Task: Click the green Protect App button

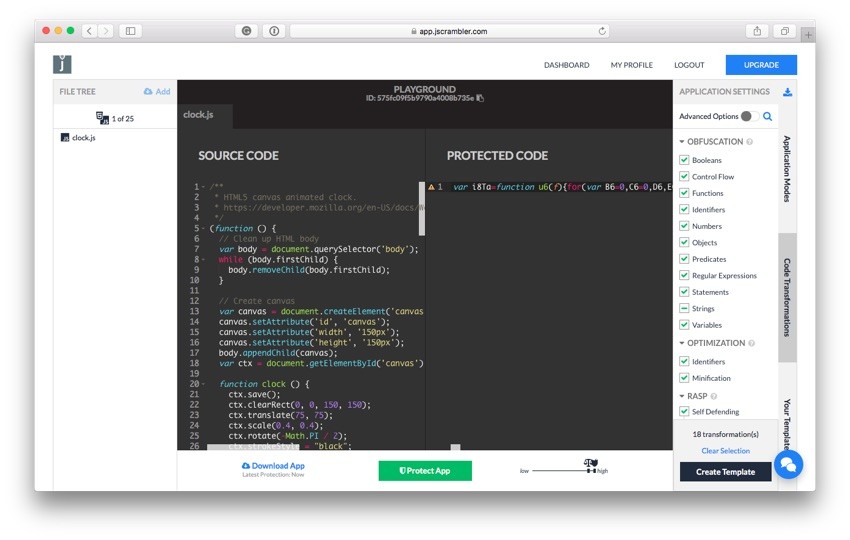Action: (425, 471)
